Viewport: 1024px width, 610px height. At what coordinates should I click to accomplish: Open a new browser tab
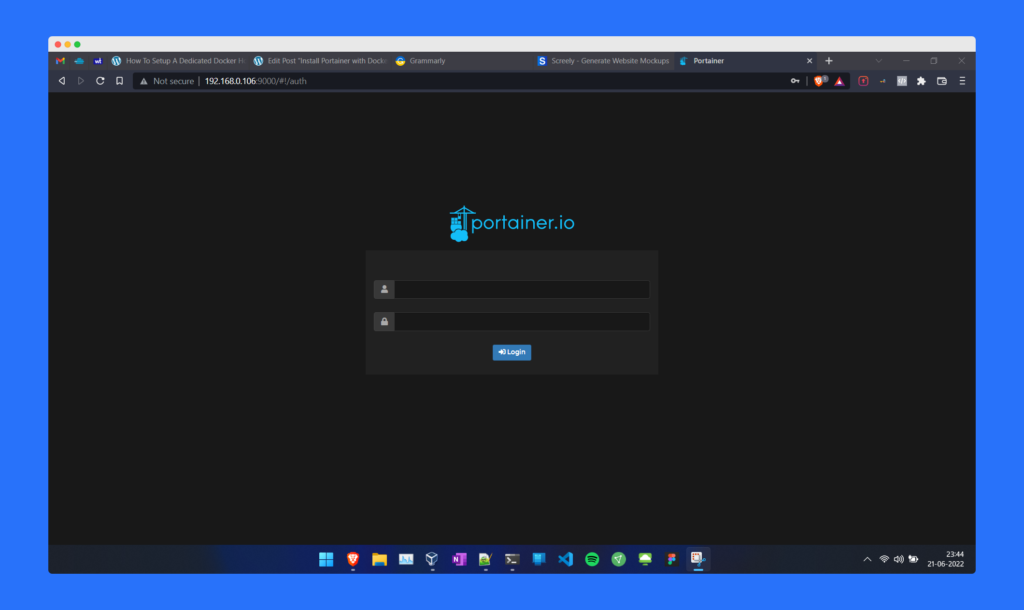(x=828, y=61)
